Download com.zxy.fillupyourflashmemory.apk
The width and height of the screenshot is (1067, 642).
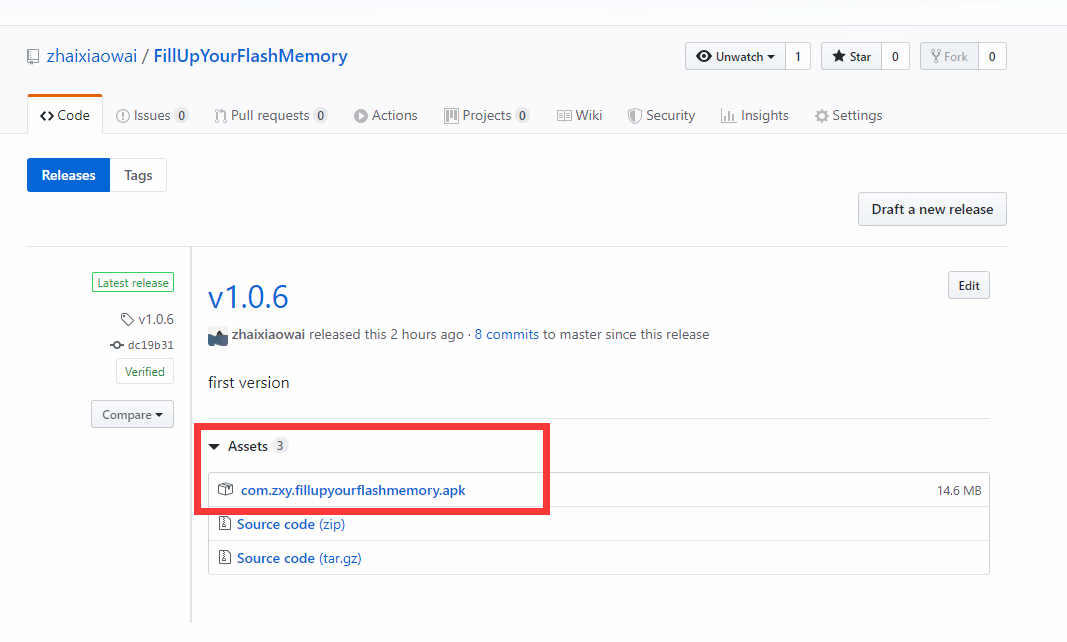(353, 490)
